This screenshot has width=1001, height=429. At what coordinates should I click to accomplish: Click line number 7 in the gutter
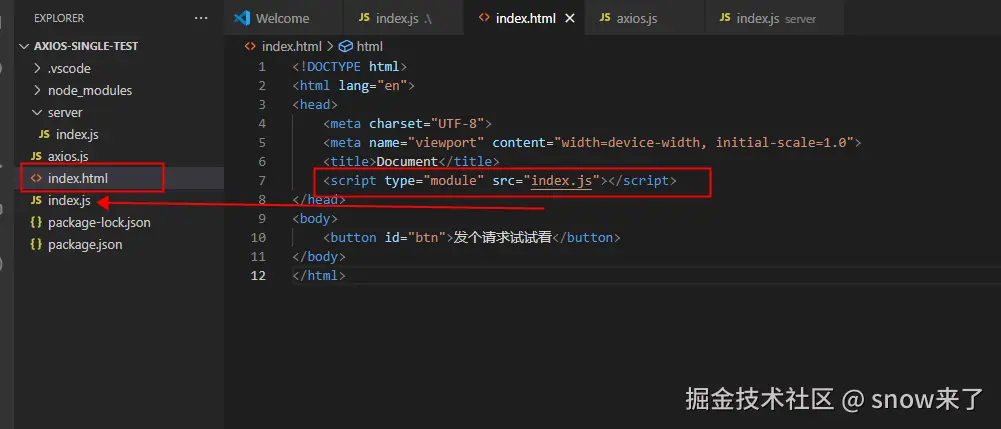tap(262, 181)
